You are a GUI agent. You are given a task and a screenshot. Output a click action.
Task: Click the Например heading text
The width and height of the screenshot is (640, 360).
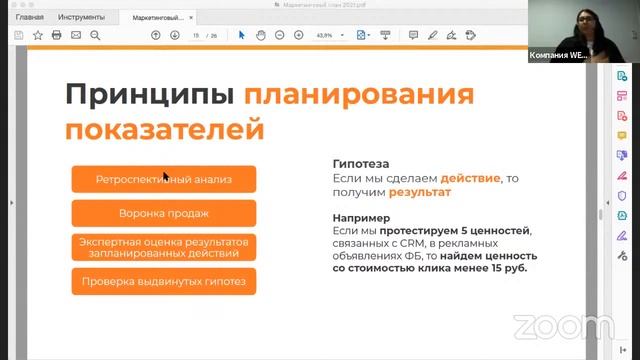tap(361, 218)
